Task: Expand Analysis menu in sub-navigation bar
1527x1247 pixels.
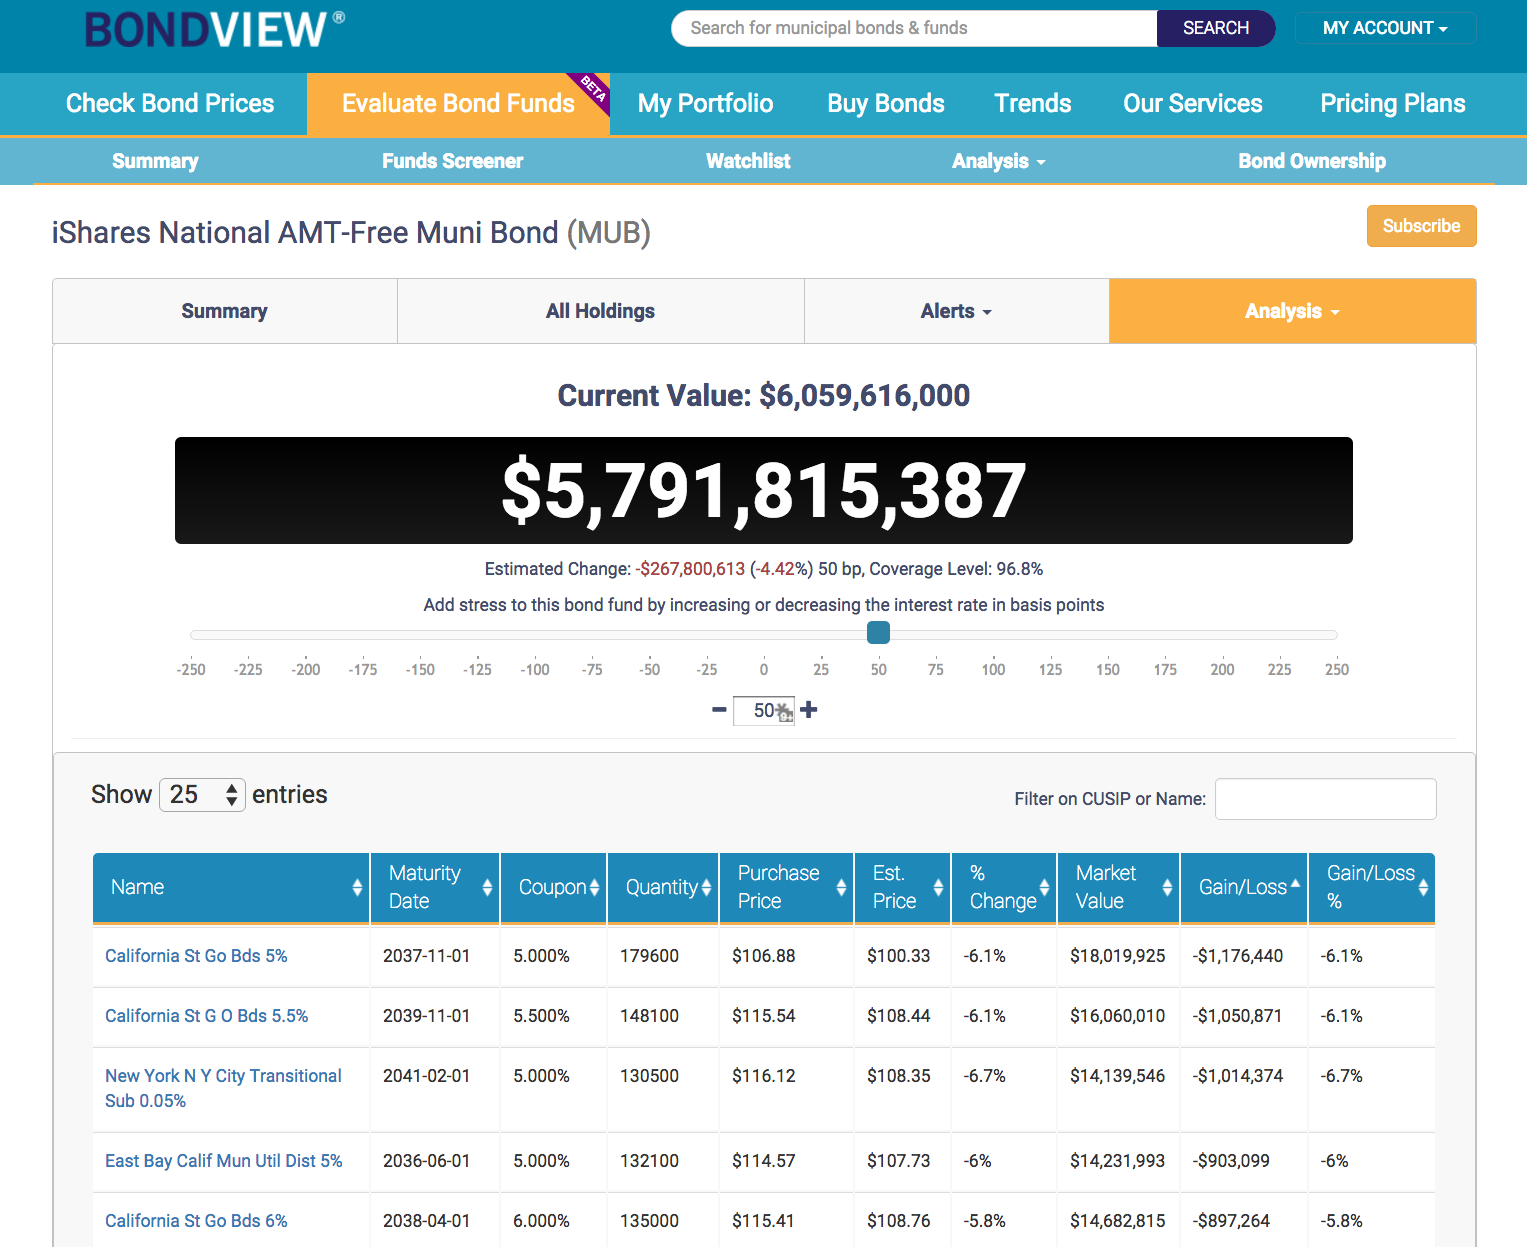Action: tap(998, 161)
